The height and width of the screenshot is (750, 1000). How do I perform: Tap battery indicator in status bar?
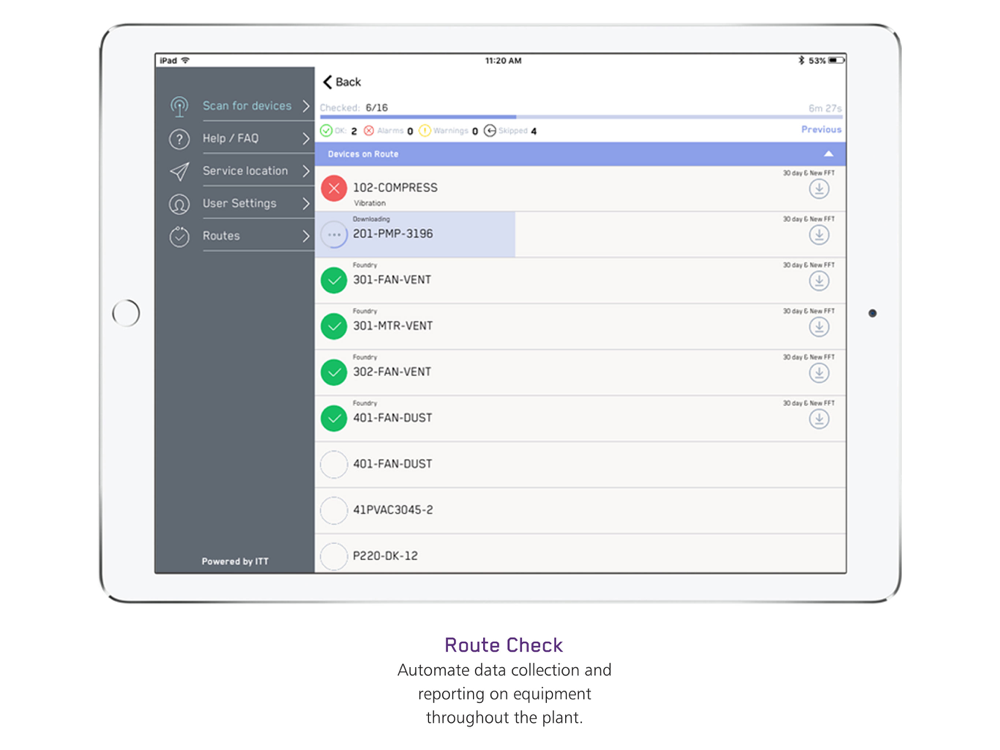[x=836, y=61]
